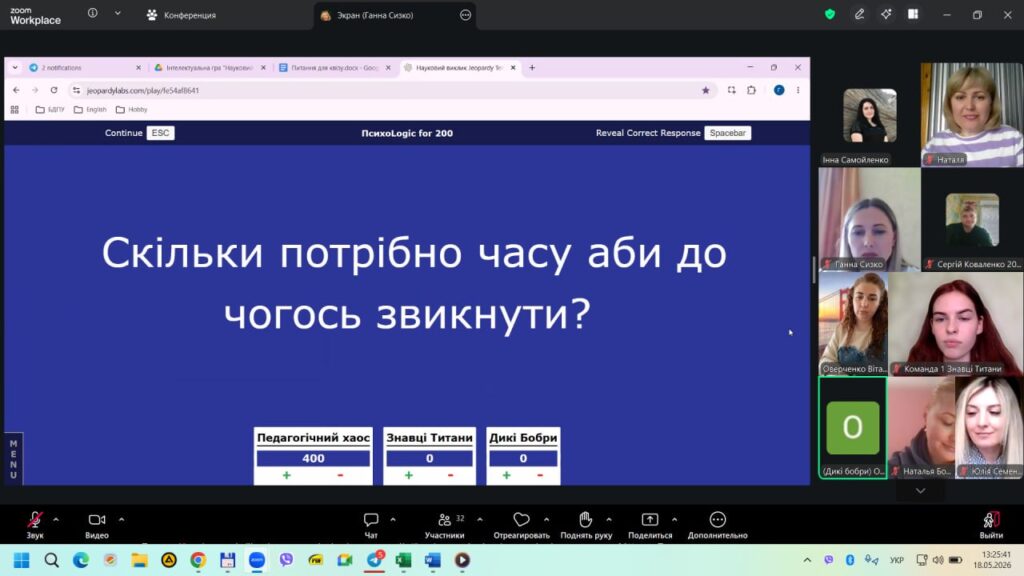Open the Zoom Chat panel
Screen dimensions: 1024x576
[x=371, y=520]
